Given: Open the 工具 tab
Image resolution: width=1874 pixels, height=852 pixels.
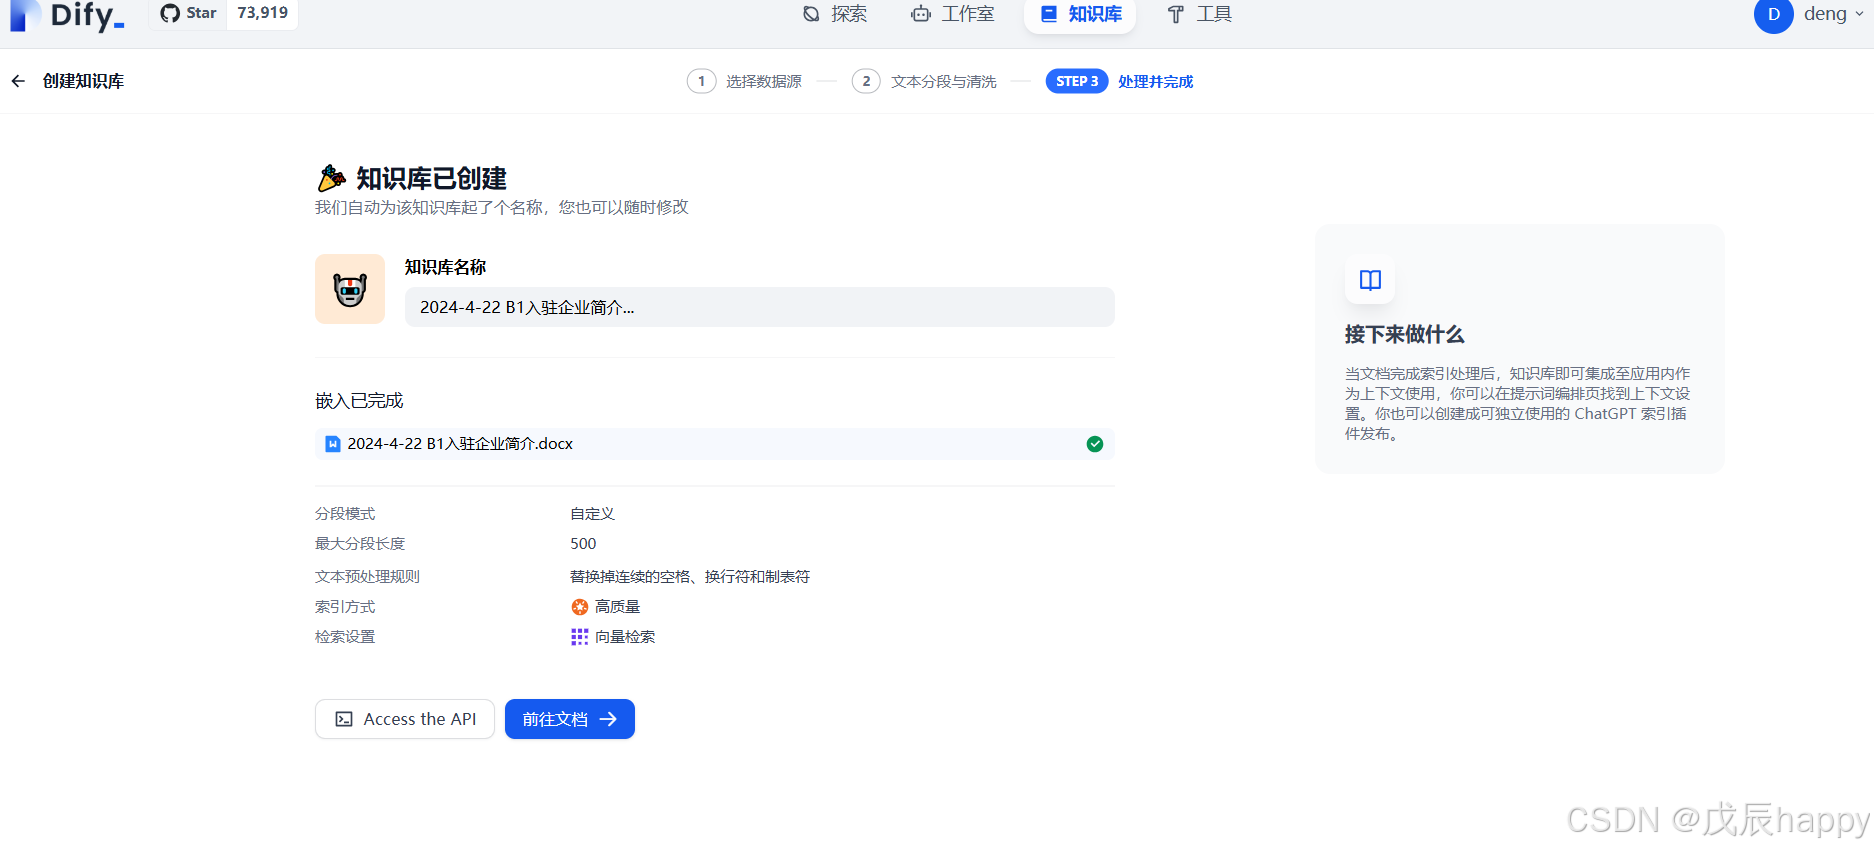Looking at the screenshot, I should [1199, 14].
